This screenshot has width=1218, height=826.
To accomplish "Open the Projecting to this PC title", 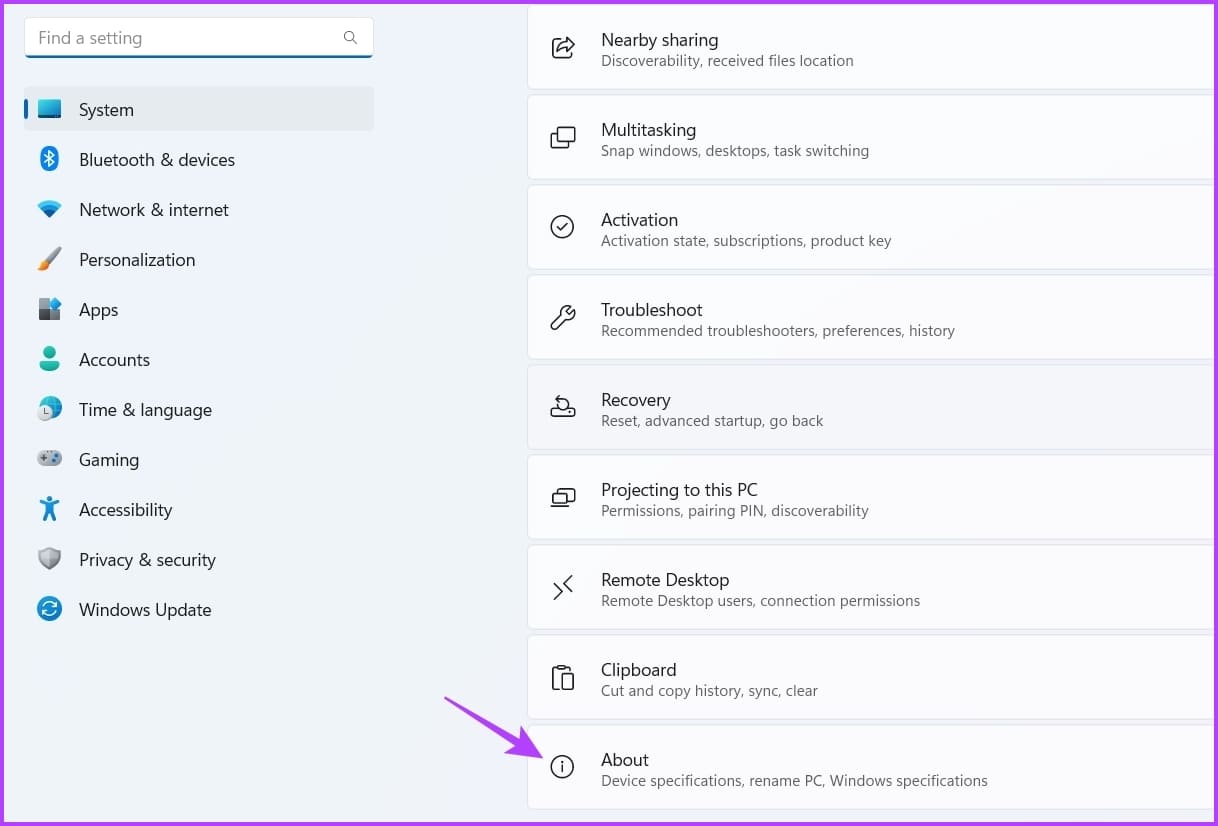I will point(679,490).
